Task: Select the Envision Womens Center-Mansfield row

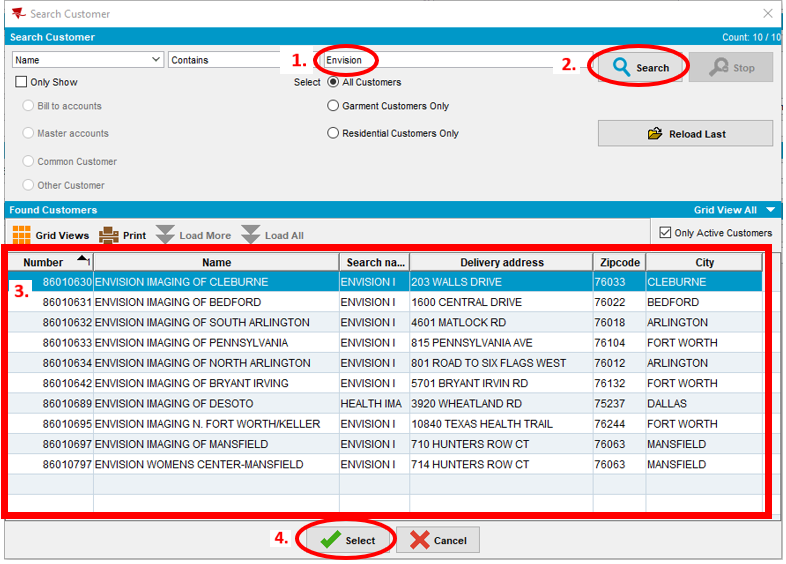Action: click(x=216, y=464)
